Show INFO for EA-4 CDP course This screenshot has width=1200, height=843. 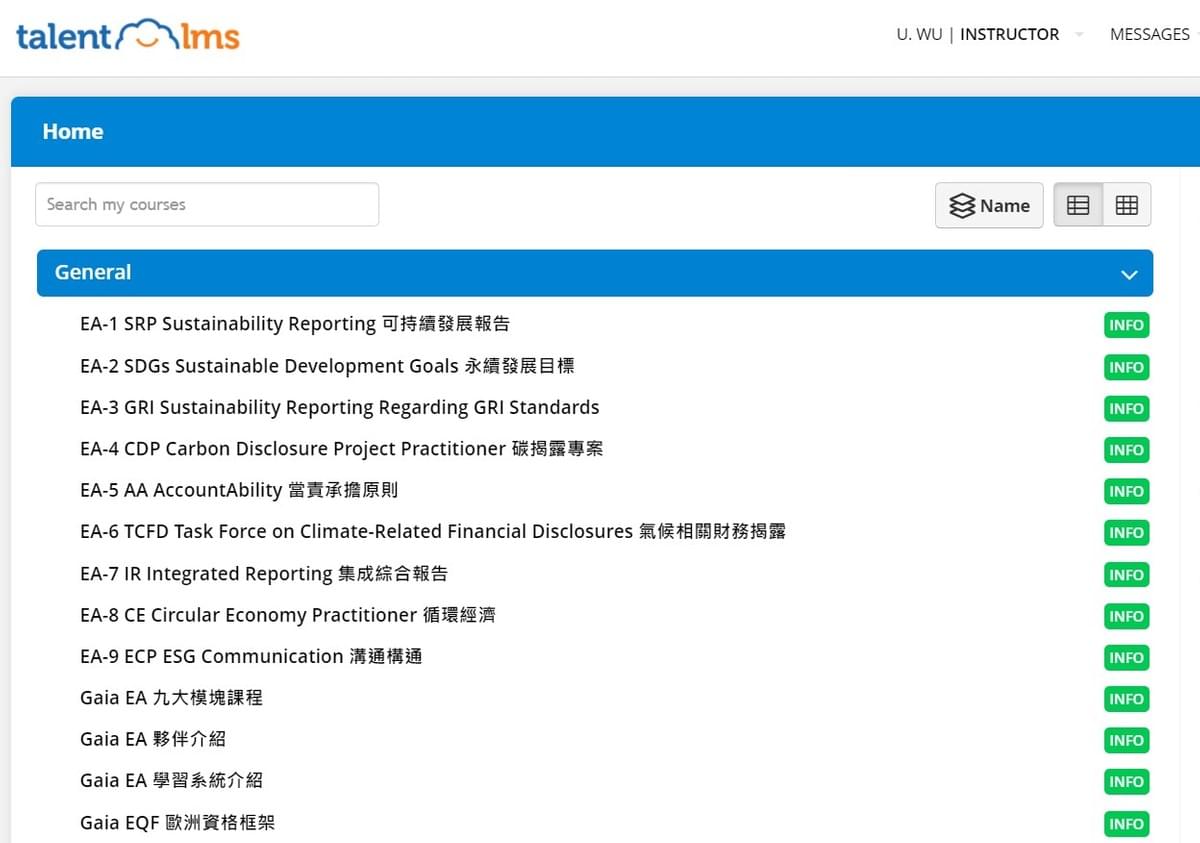coord(1126,450)
